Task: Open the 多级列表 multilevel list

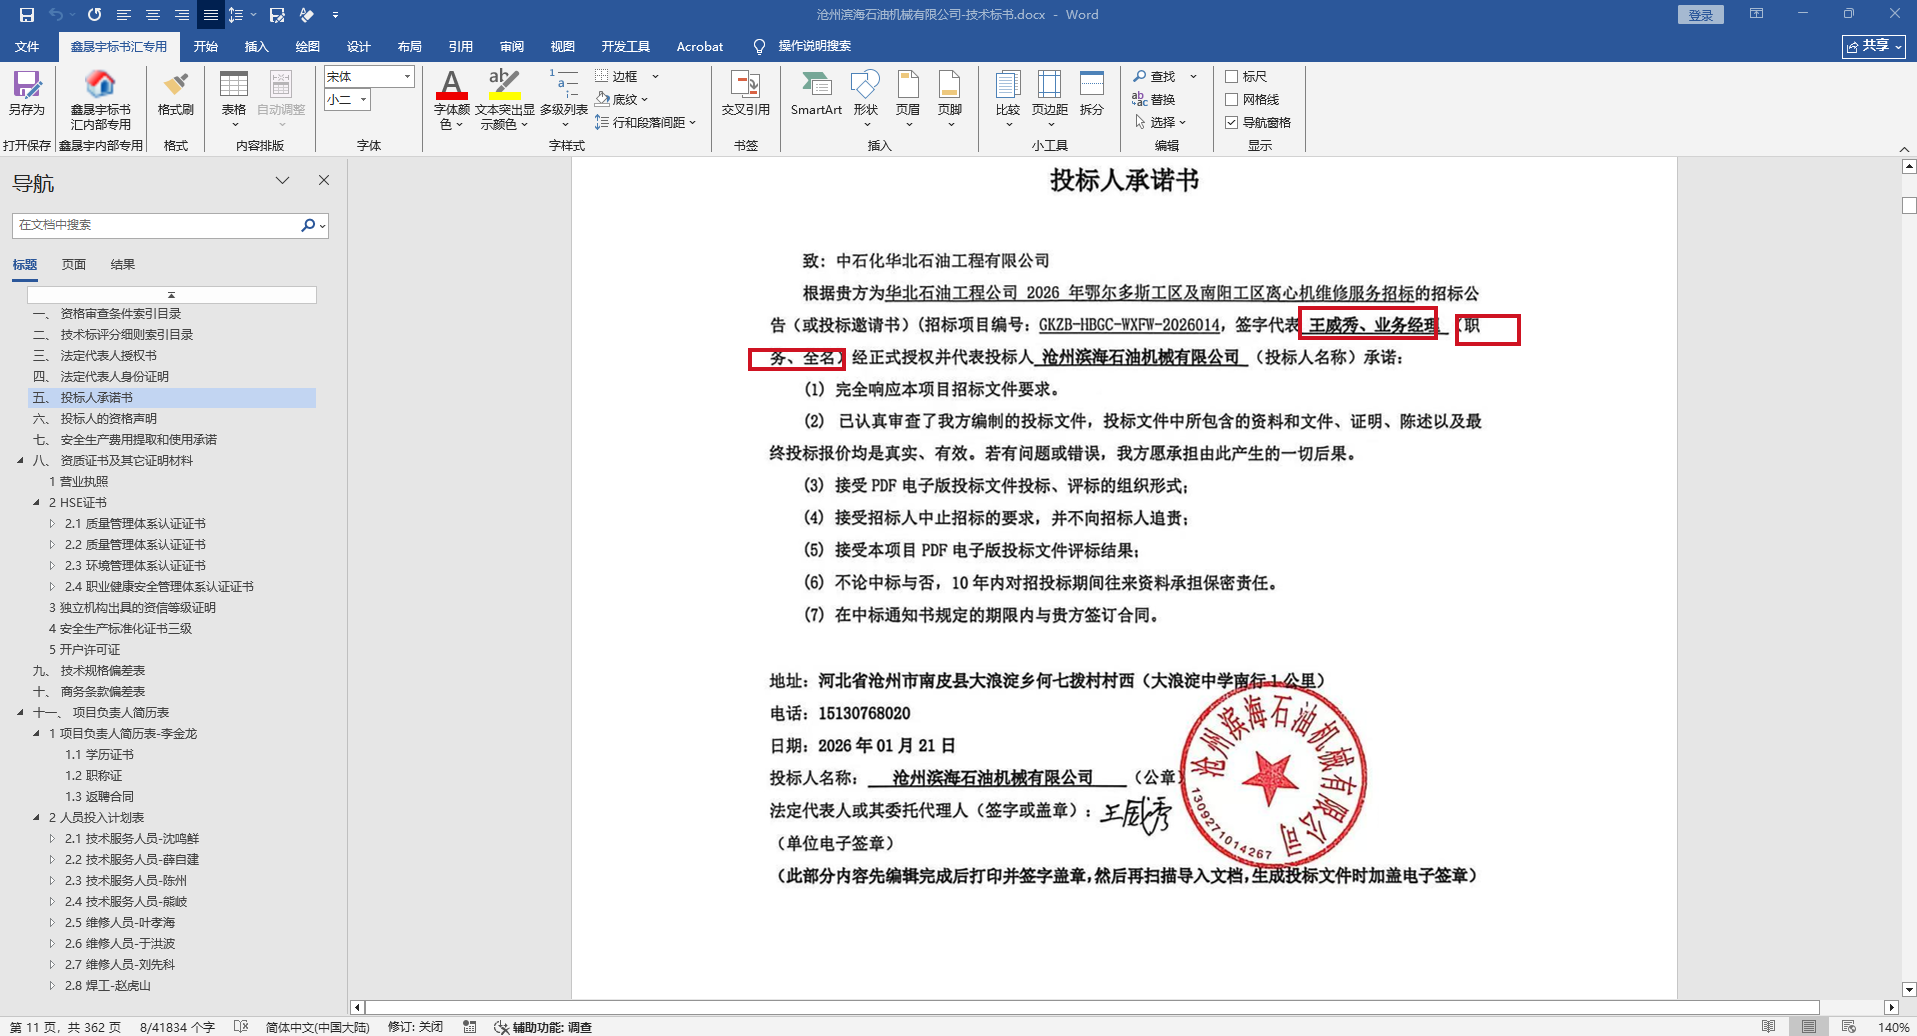Action: pyautogui.click(x=564, y=98)
